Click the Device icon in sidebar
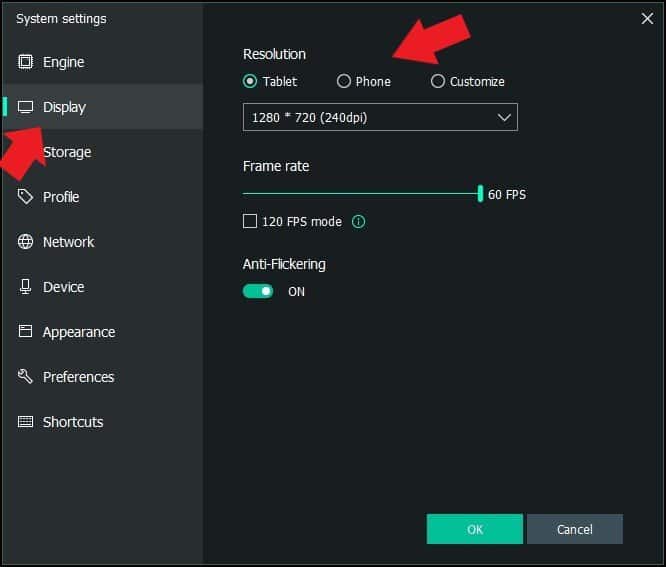The width and height of the screenshot is (666, 567). (26, 287)
